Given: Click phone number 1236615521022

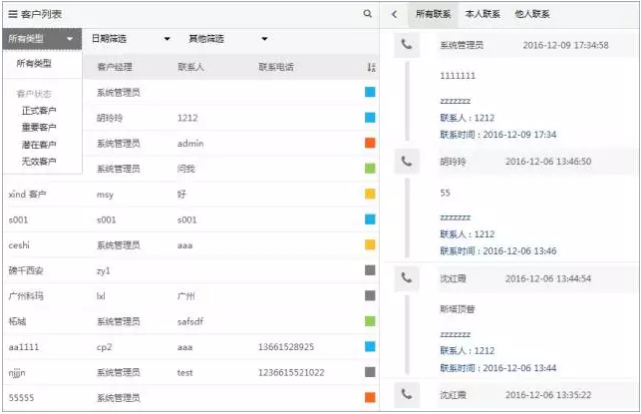Looking at the screenshot, I should coord(291,372).
